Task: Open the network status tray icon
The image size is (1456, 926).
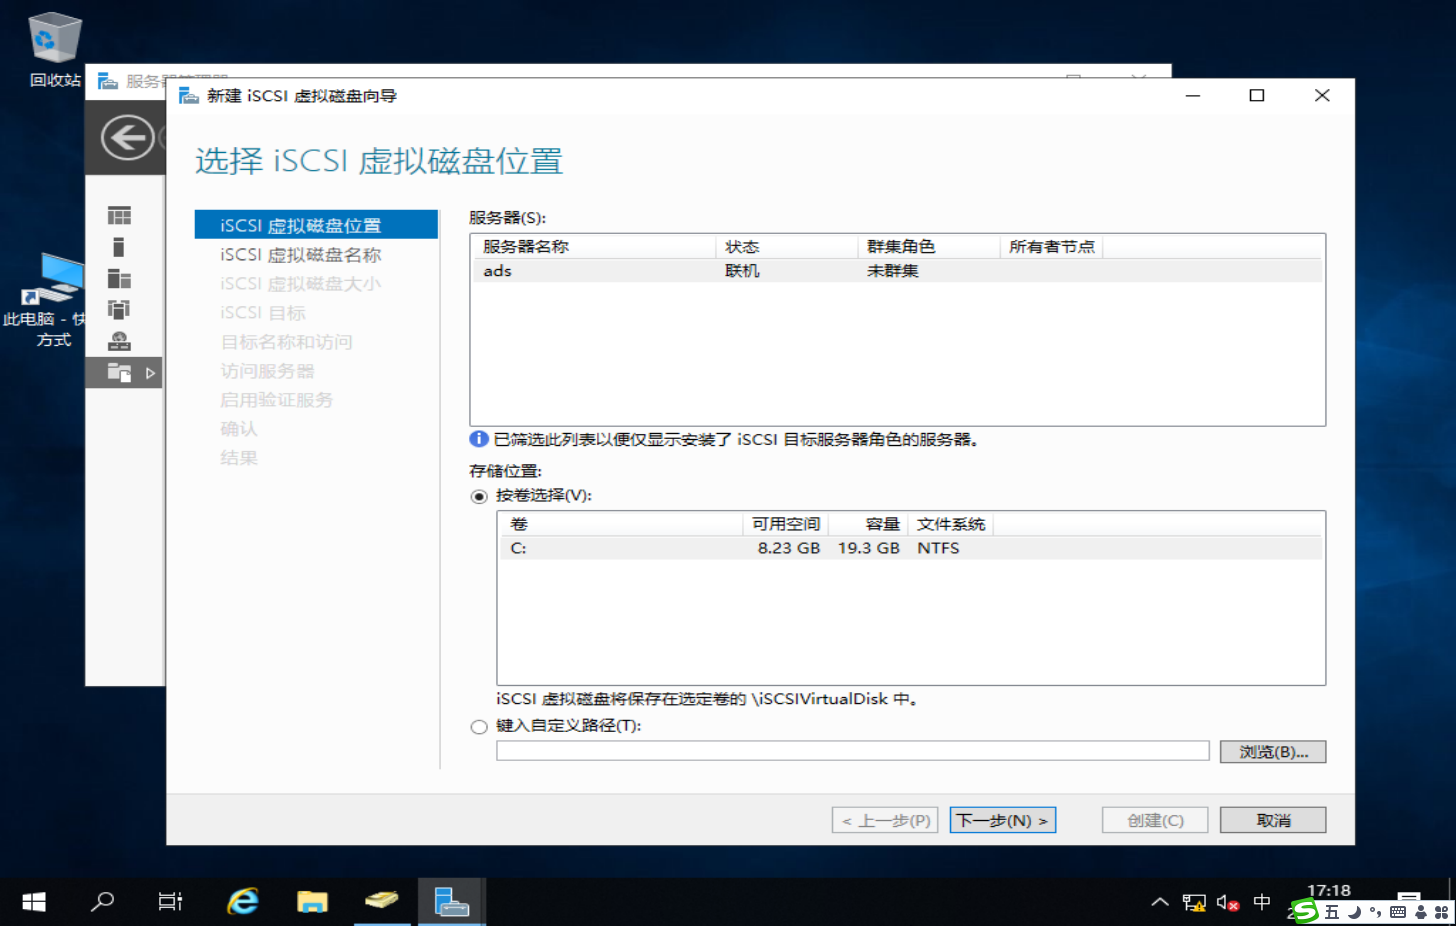Action: coord(1193,902)
